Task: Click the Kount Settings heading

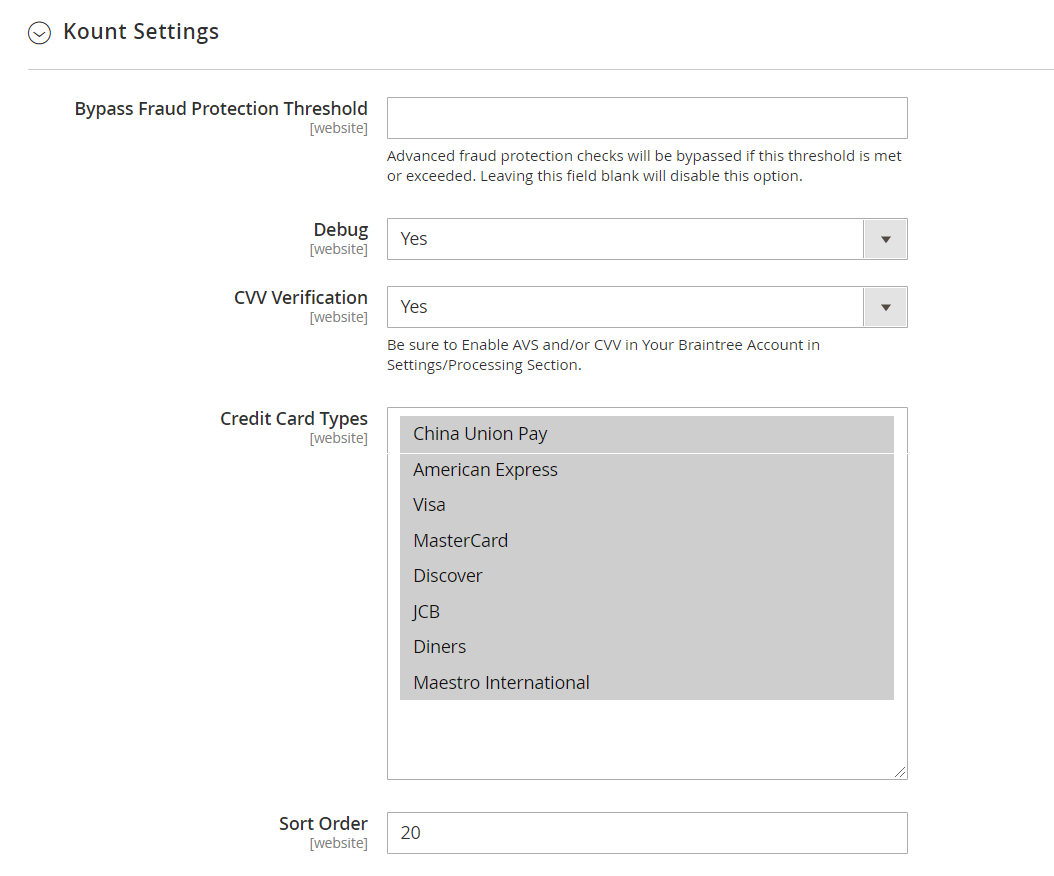Action: 140,32
